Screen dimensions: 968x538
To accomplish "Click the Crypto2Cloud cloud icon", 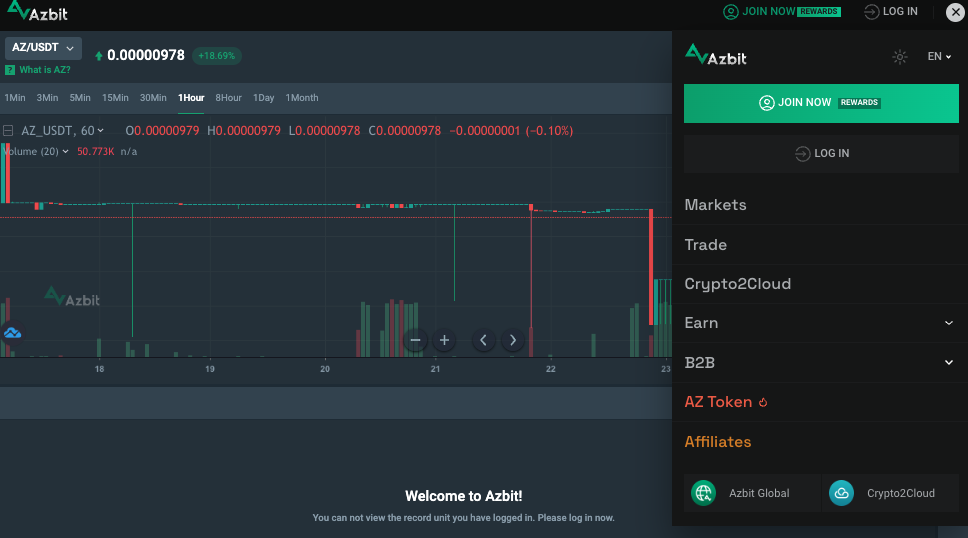I will (x=841, y=493).
